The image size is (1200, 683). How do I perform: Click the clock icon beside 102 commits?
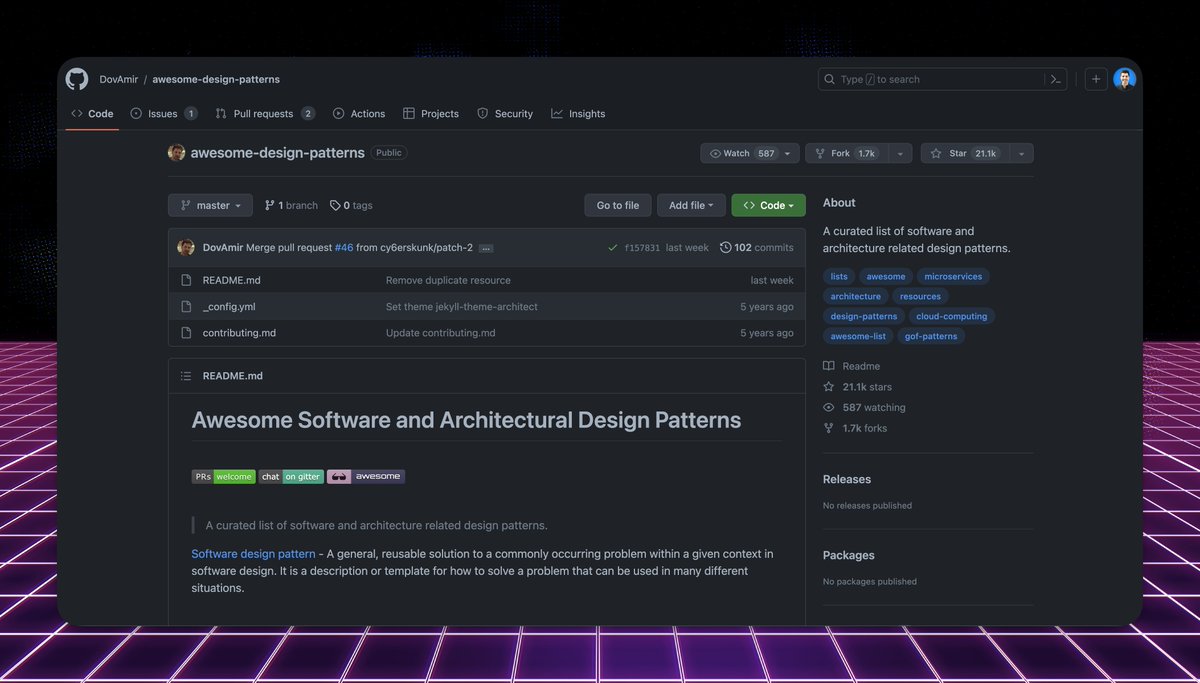[x=725, y=246]
